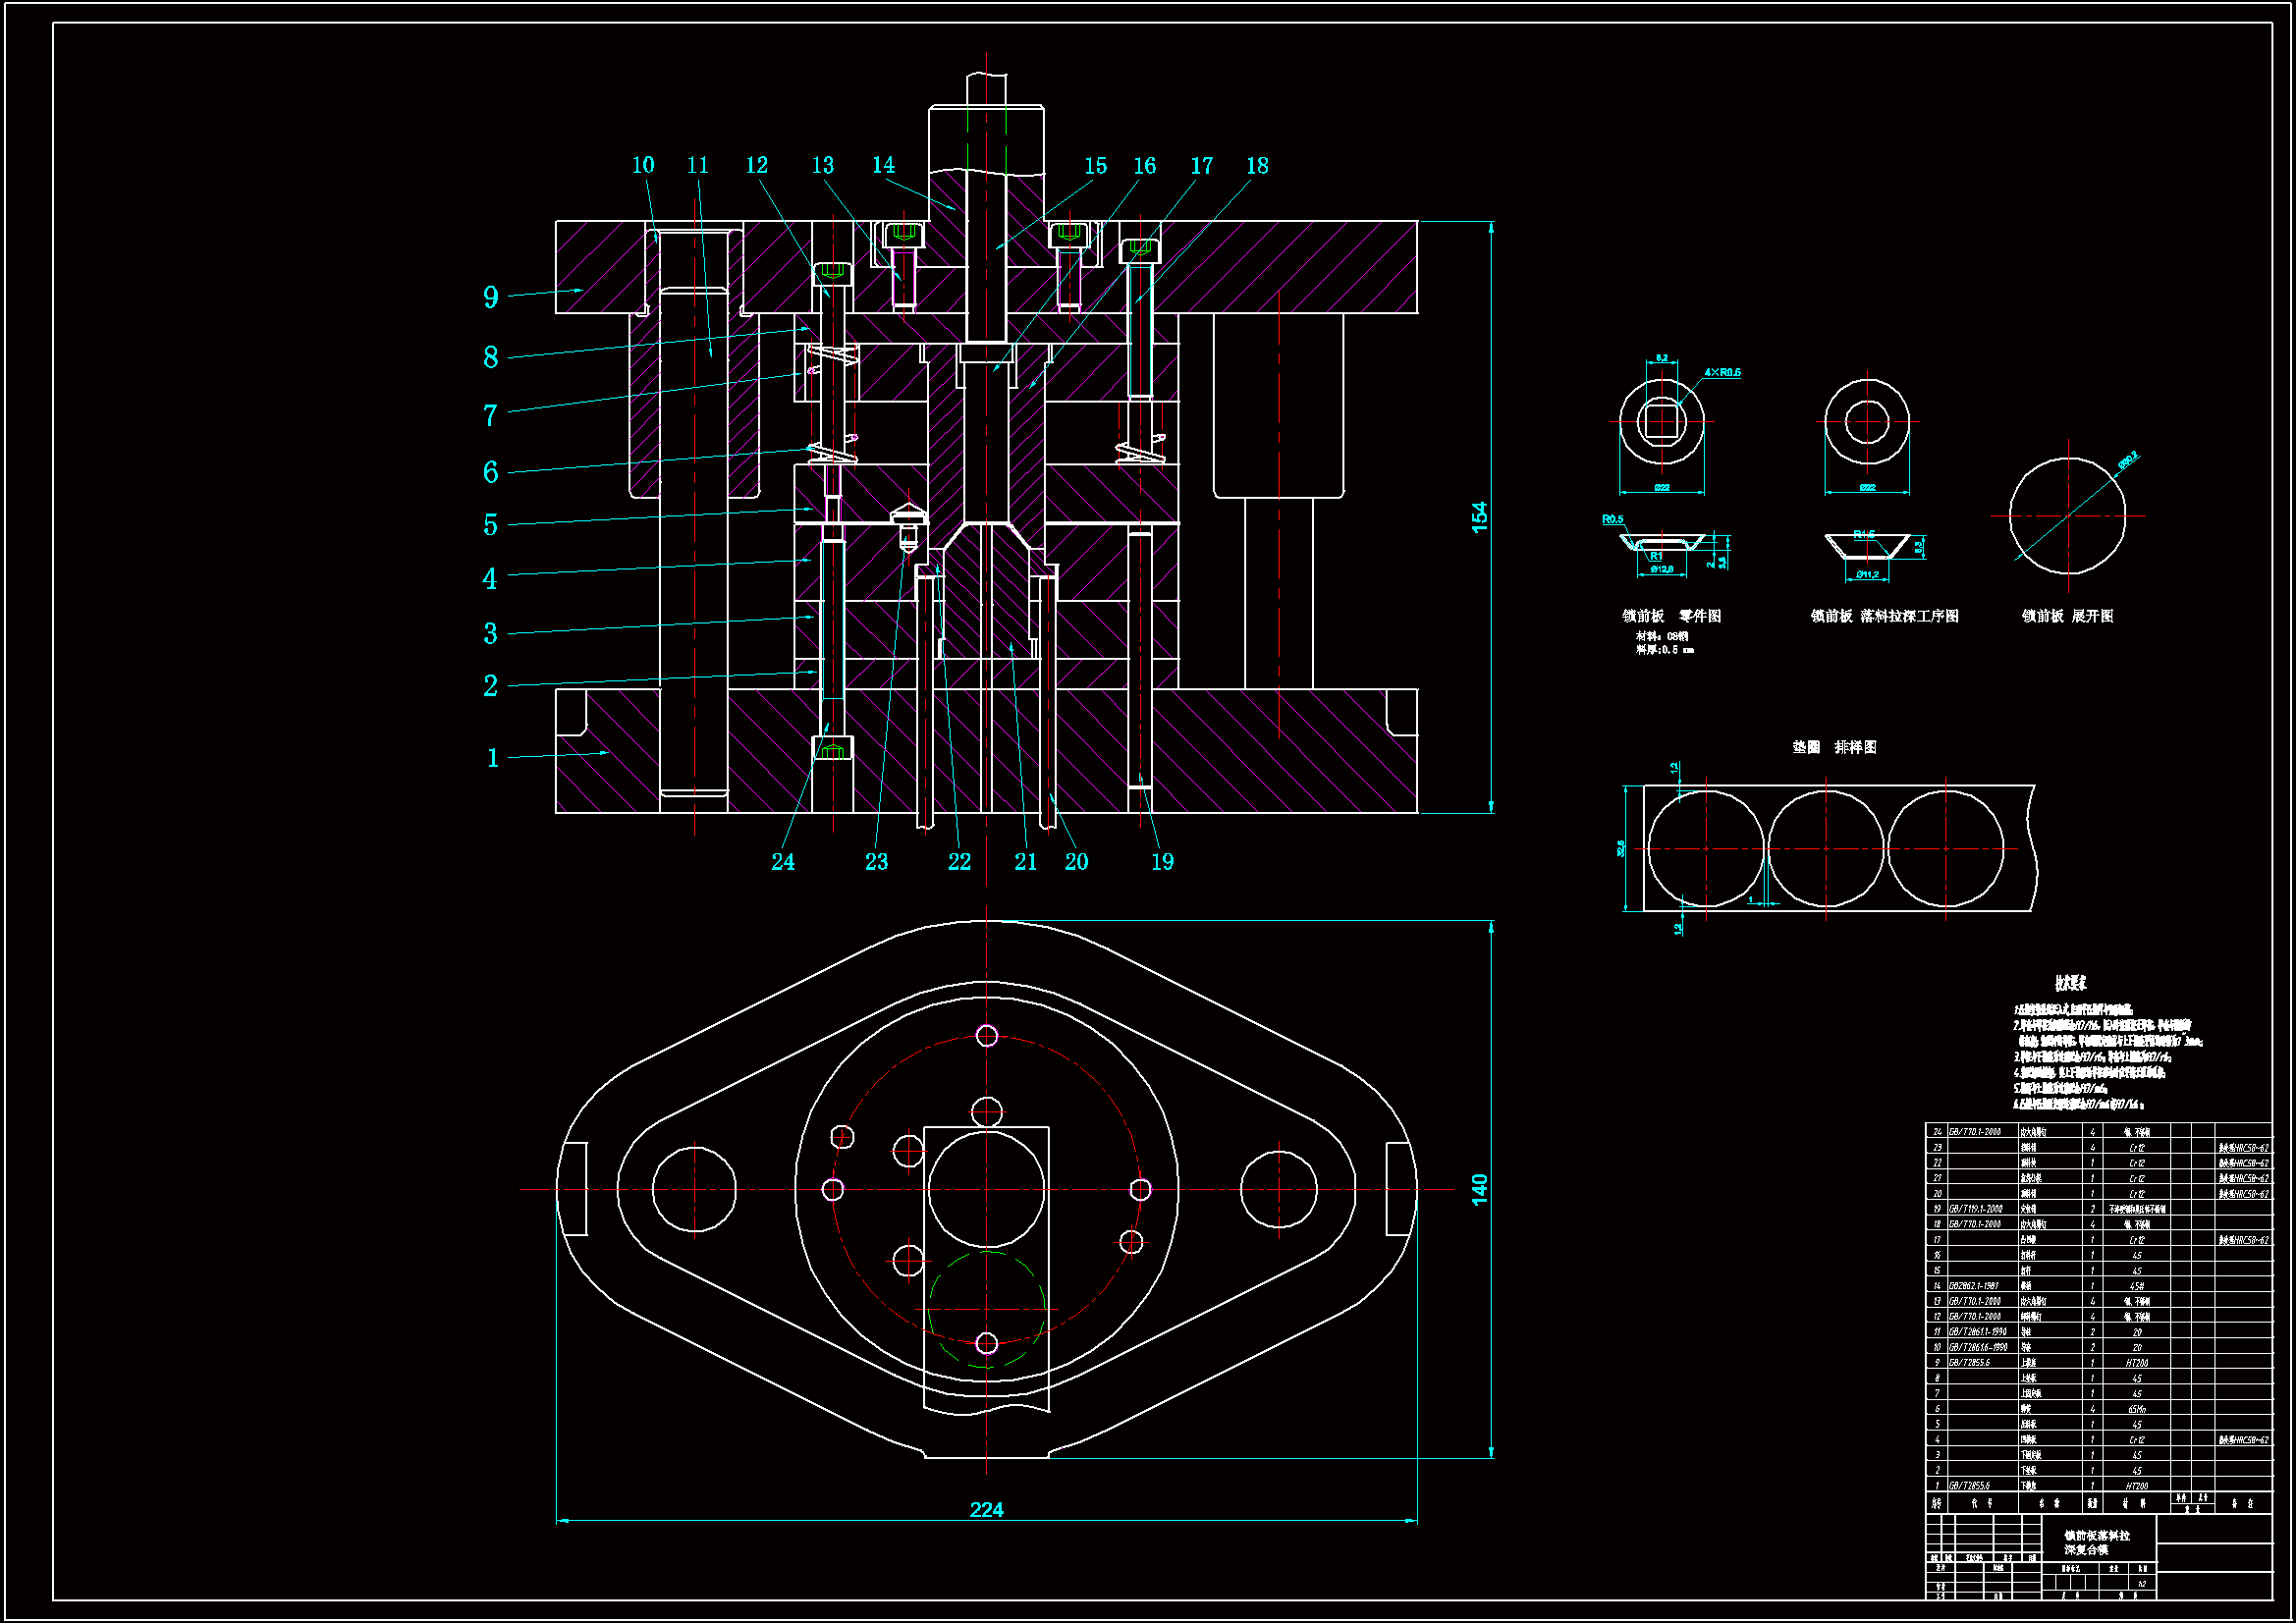Select the 224 width dimension text

tap(986, 1509)
